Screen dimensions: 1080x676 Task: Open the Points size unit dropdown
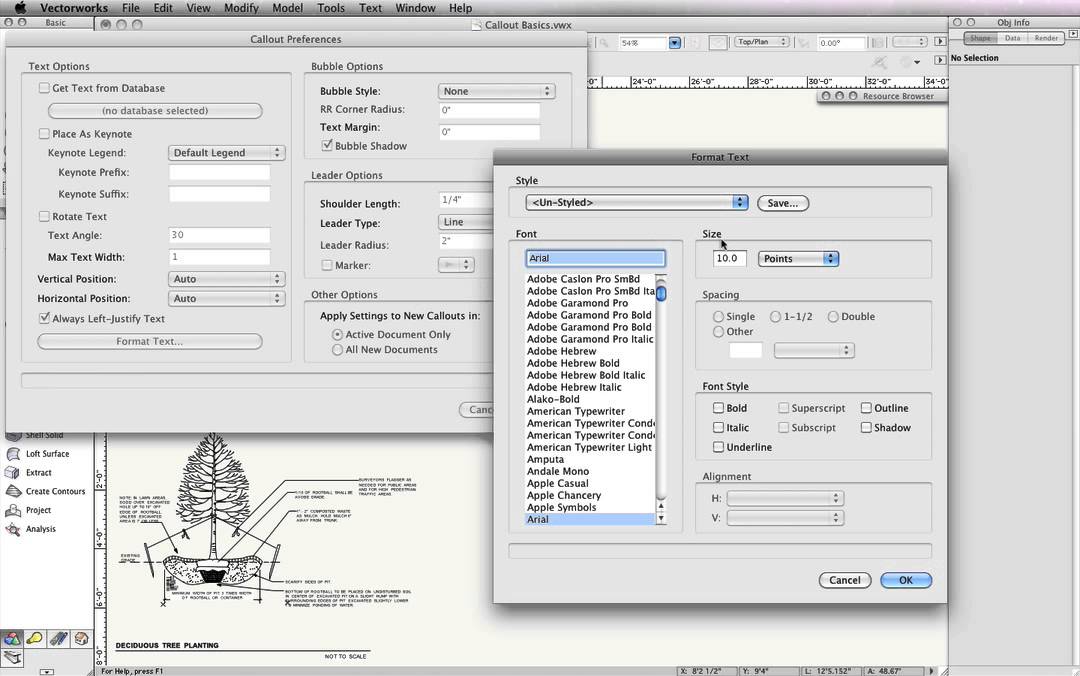pos(798,258)
